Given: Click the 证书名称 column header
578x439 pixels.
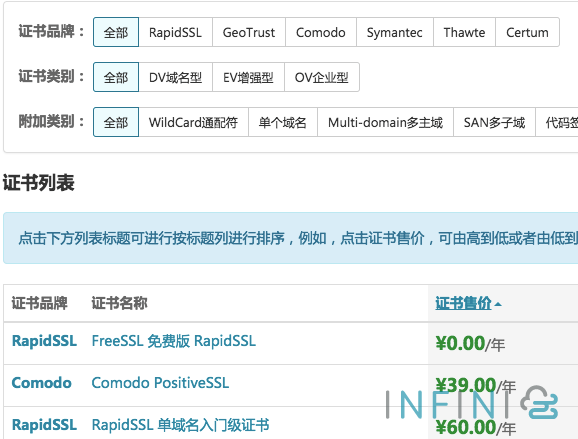Looking at the screenshot, I should 119,303.
